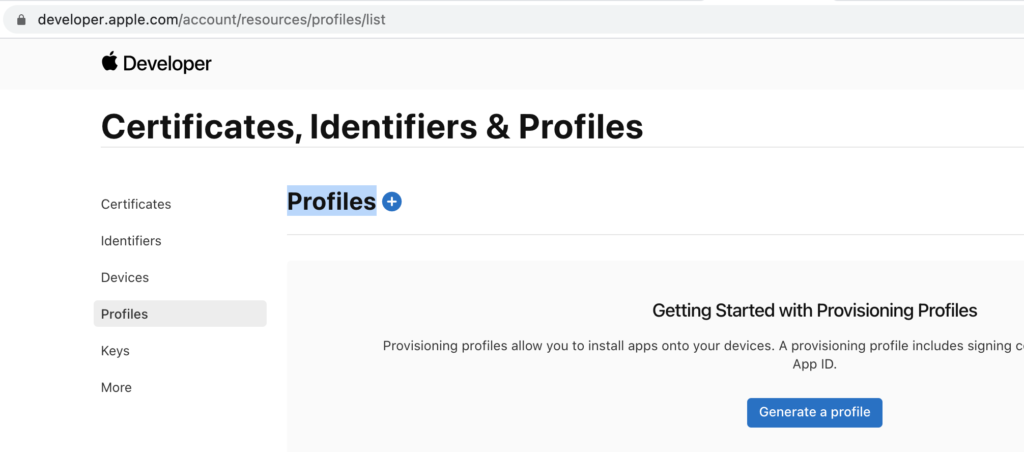Select the highlighted Profiles sidebar item
Viewport: 1024px width, 452px height.
pyautogui.click(x=180, y=314)
